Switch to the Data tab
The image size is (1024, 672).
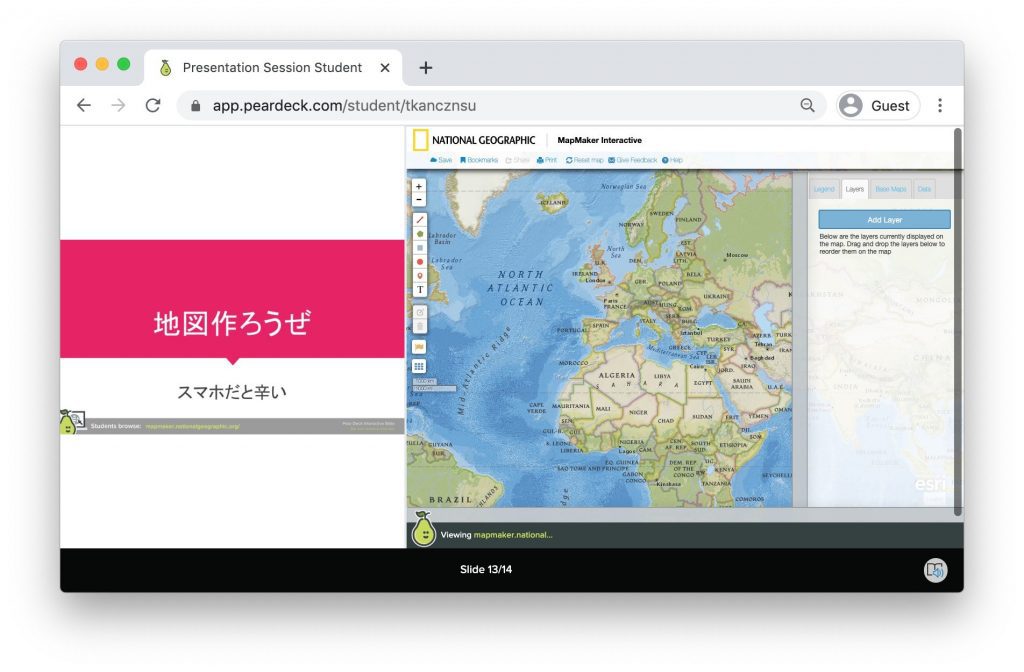point(924,189)
